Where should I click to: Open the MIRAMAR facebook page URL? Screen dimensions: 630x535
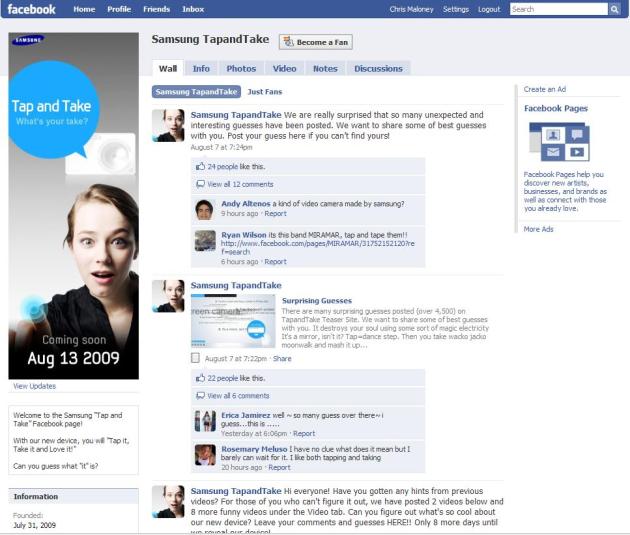pyautogui.click(x=317, y=247)
